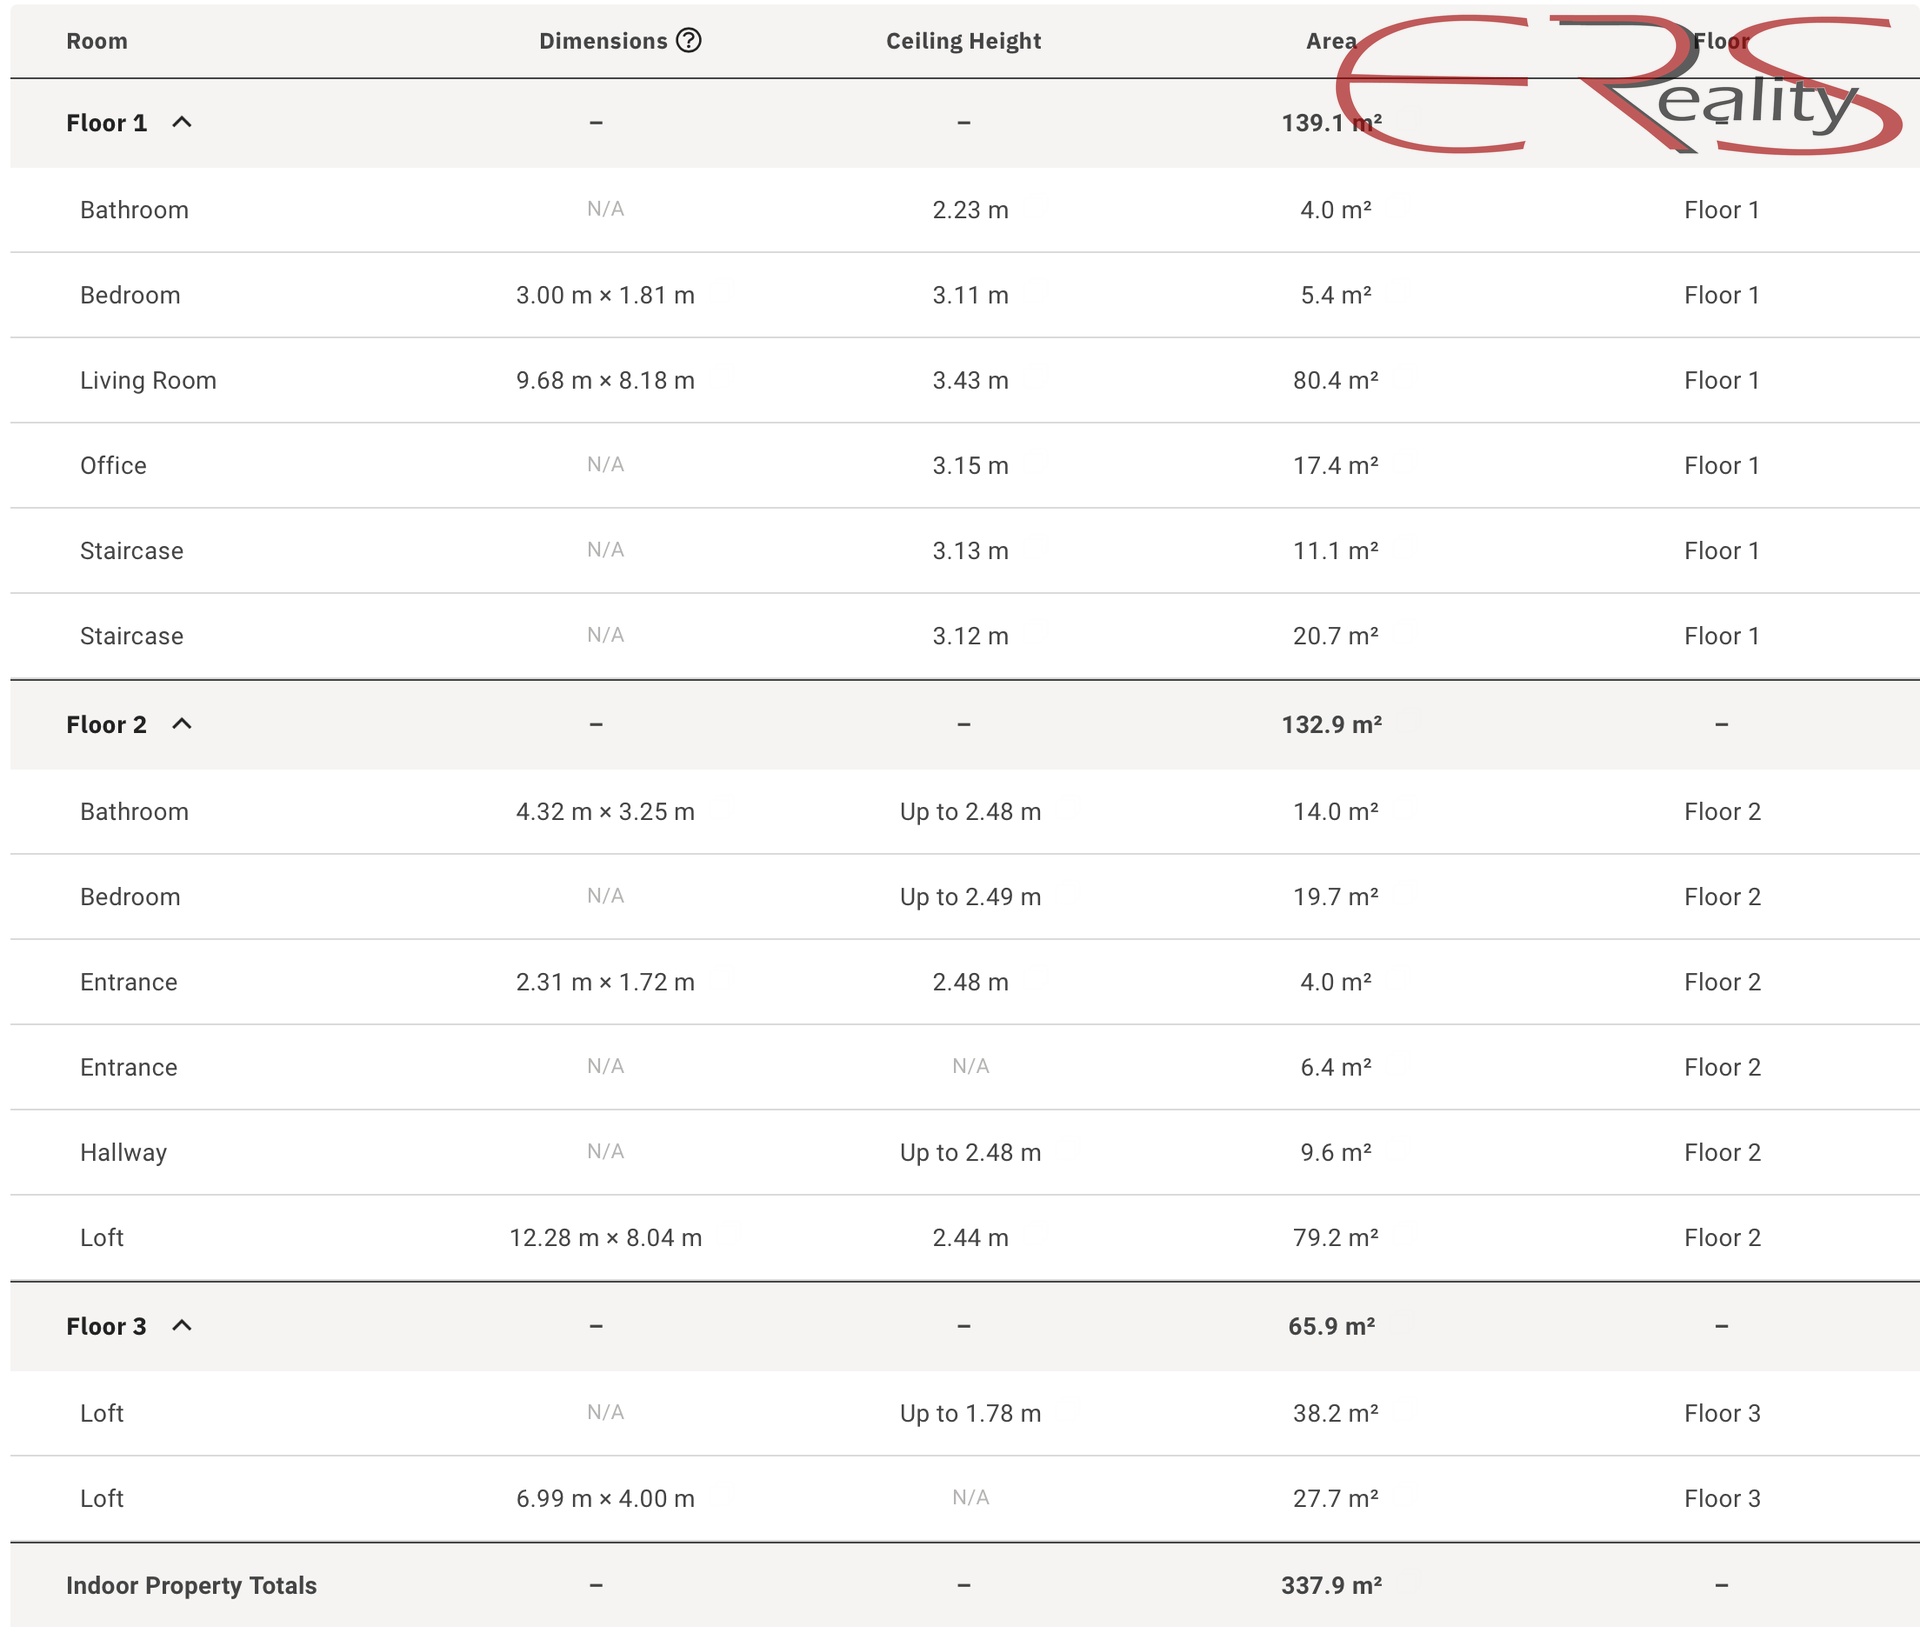
Task: Click the 337.9 m² total area value
Action: [x=1331, y=1585]
